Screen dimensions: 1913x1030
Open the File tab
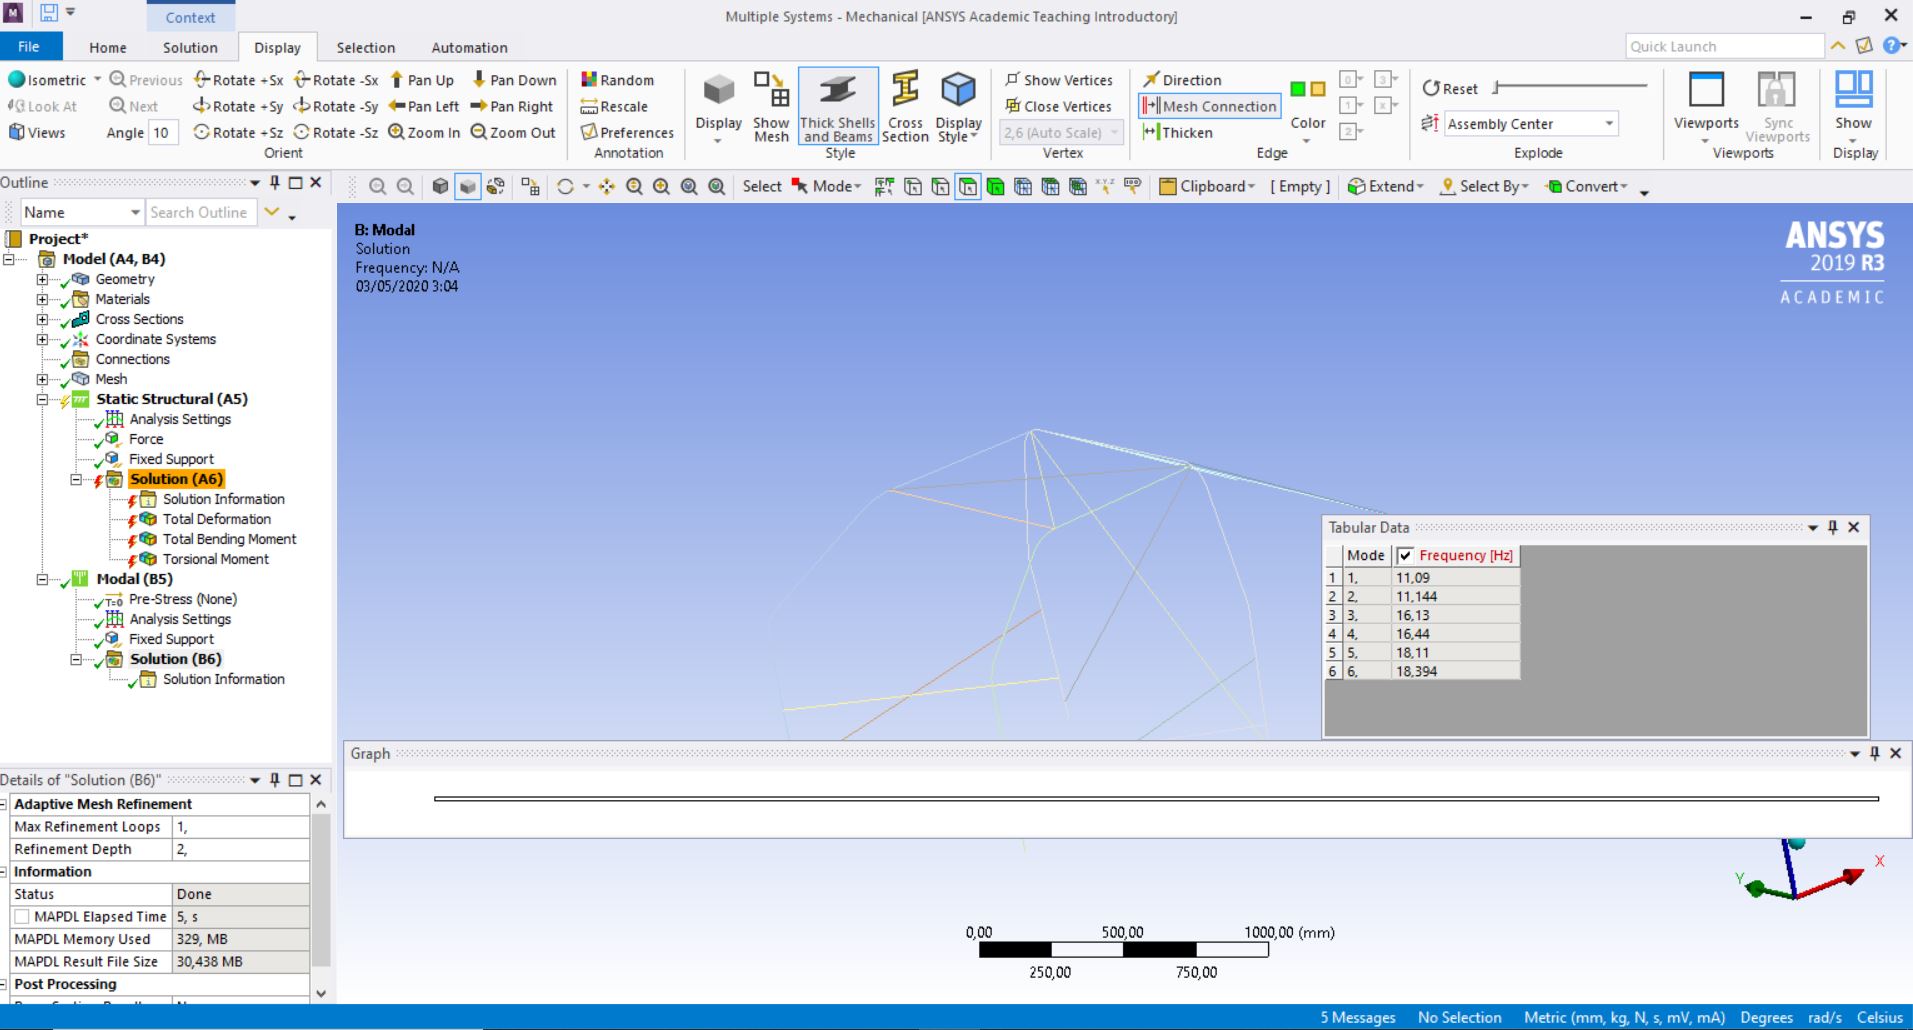click(x=29, y=46)
